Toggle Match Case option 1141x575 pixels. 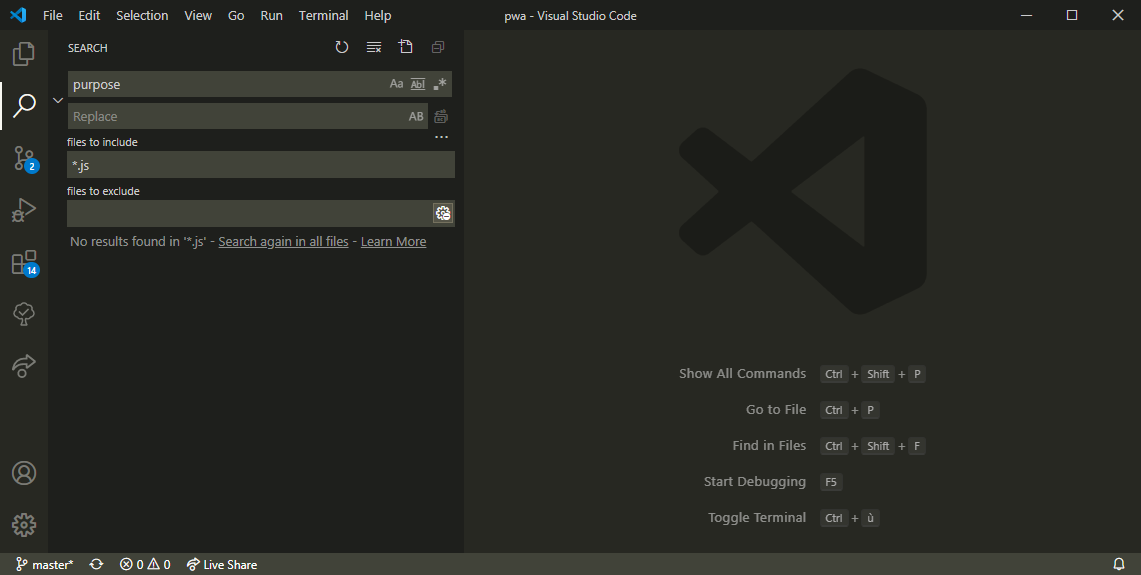tap(396, 84)
